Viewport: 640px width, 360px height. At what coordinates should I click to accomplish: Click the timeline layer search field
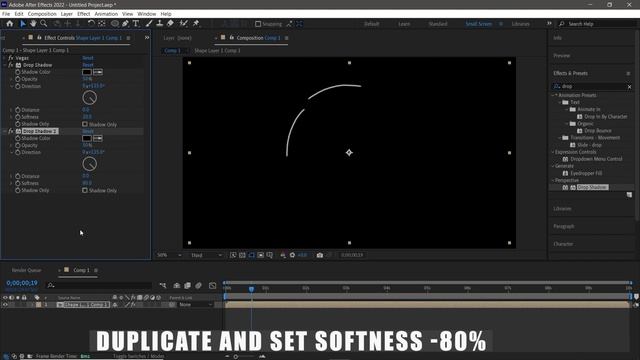pyautogui.click(x=98, y=285)
